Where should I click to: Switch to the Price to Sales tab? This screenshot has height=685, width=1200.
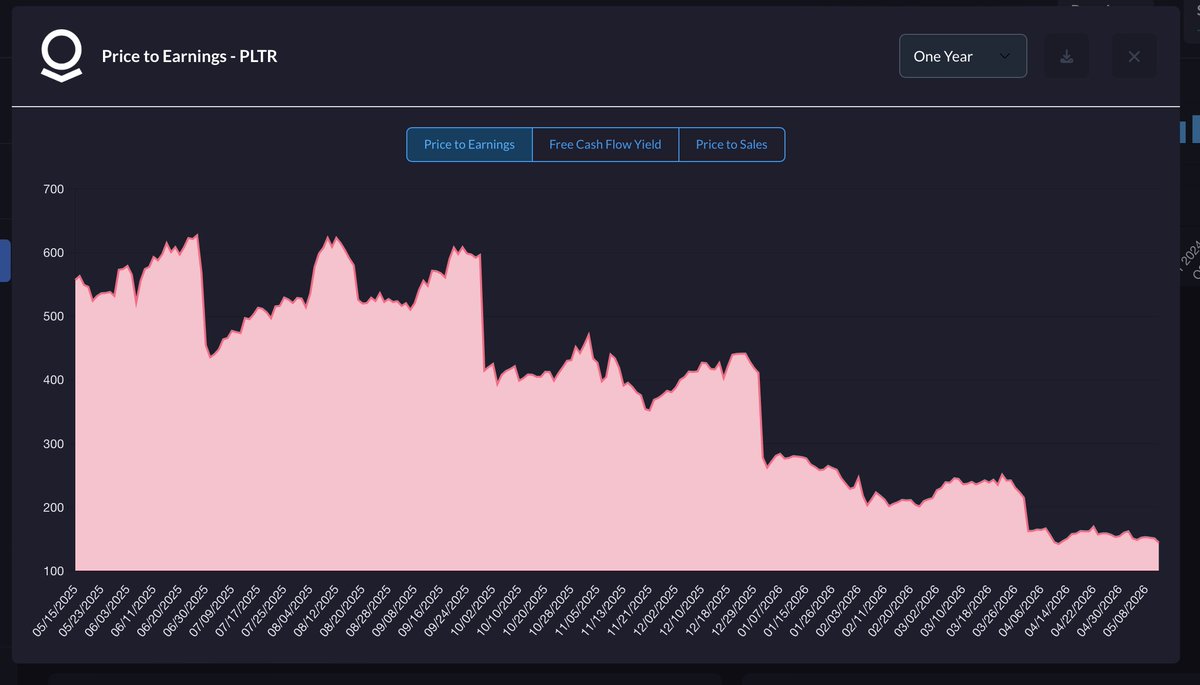click(x=732, y=145)
